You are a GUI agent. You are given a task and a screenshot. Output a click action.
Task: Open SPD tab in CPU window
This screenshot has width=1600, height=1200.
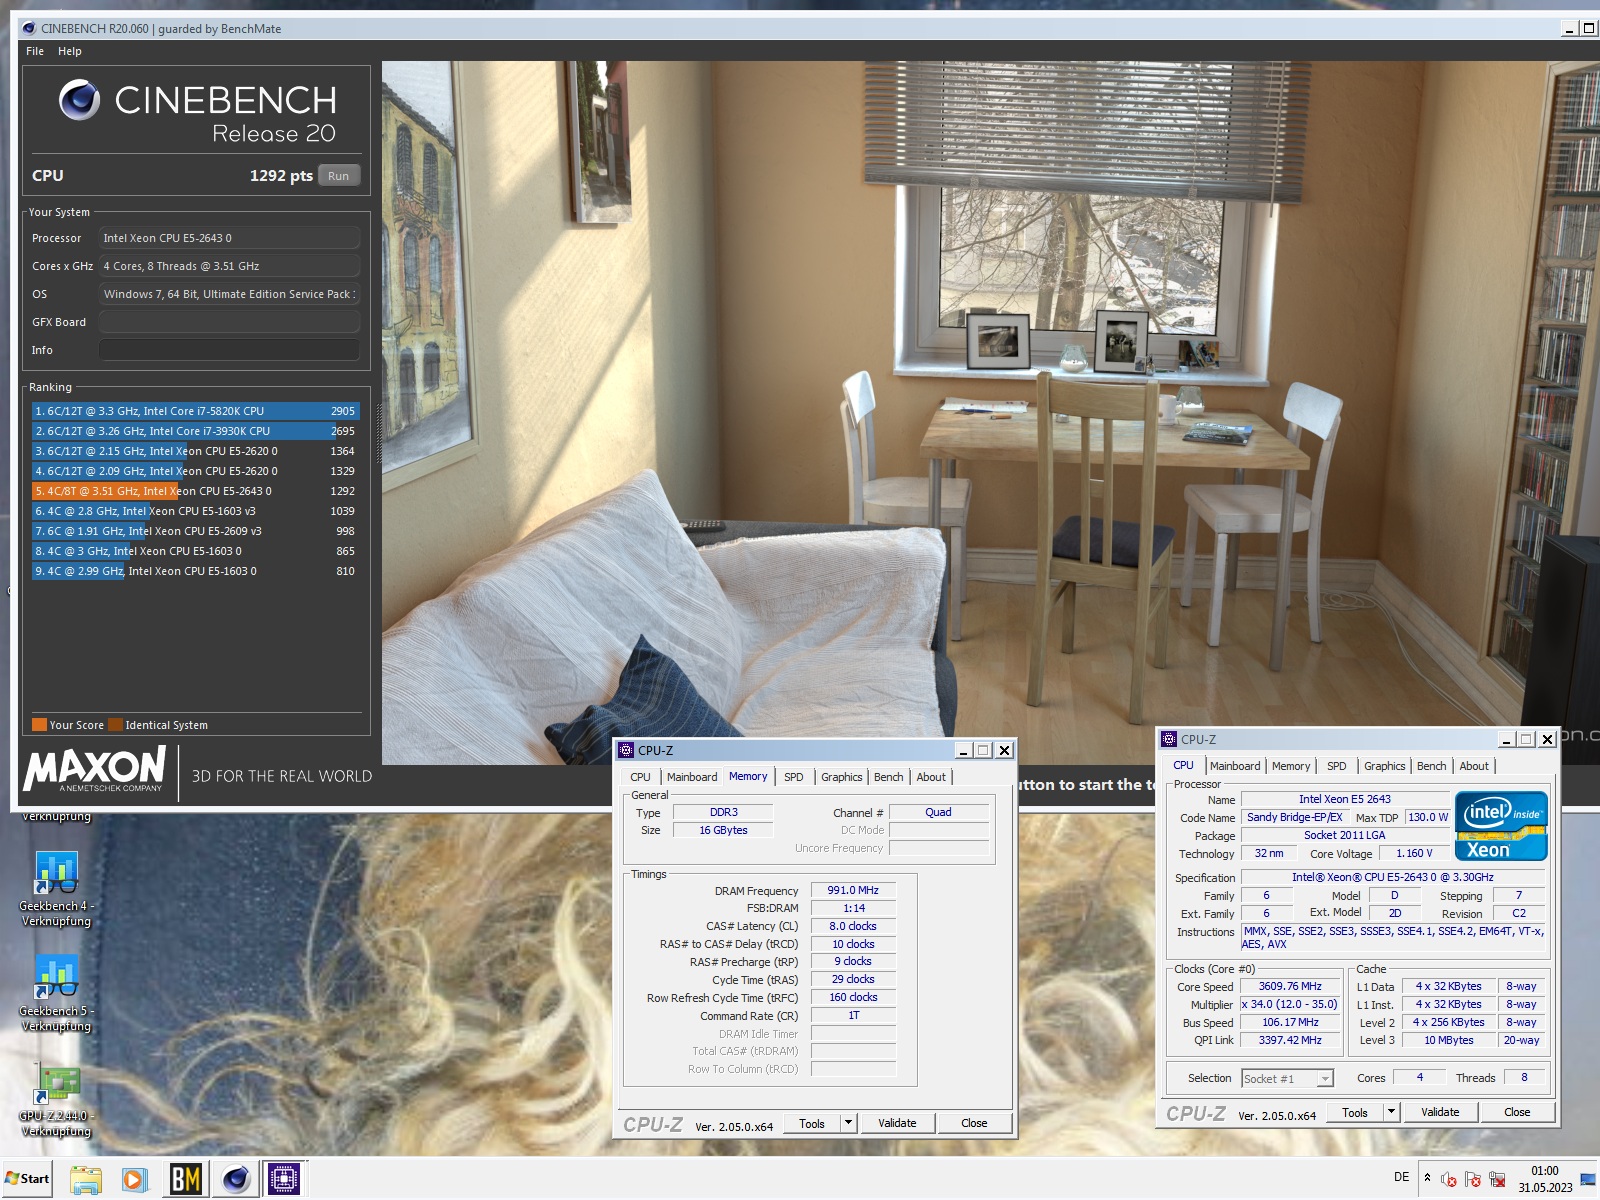[x=1337, y=766]
